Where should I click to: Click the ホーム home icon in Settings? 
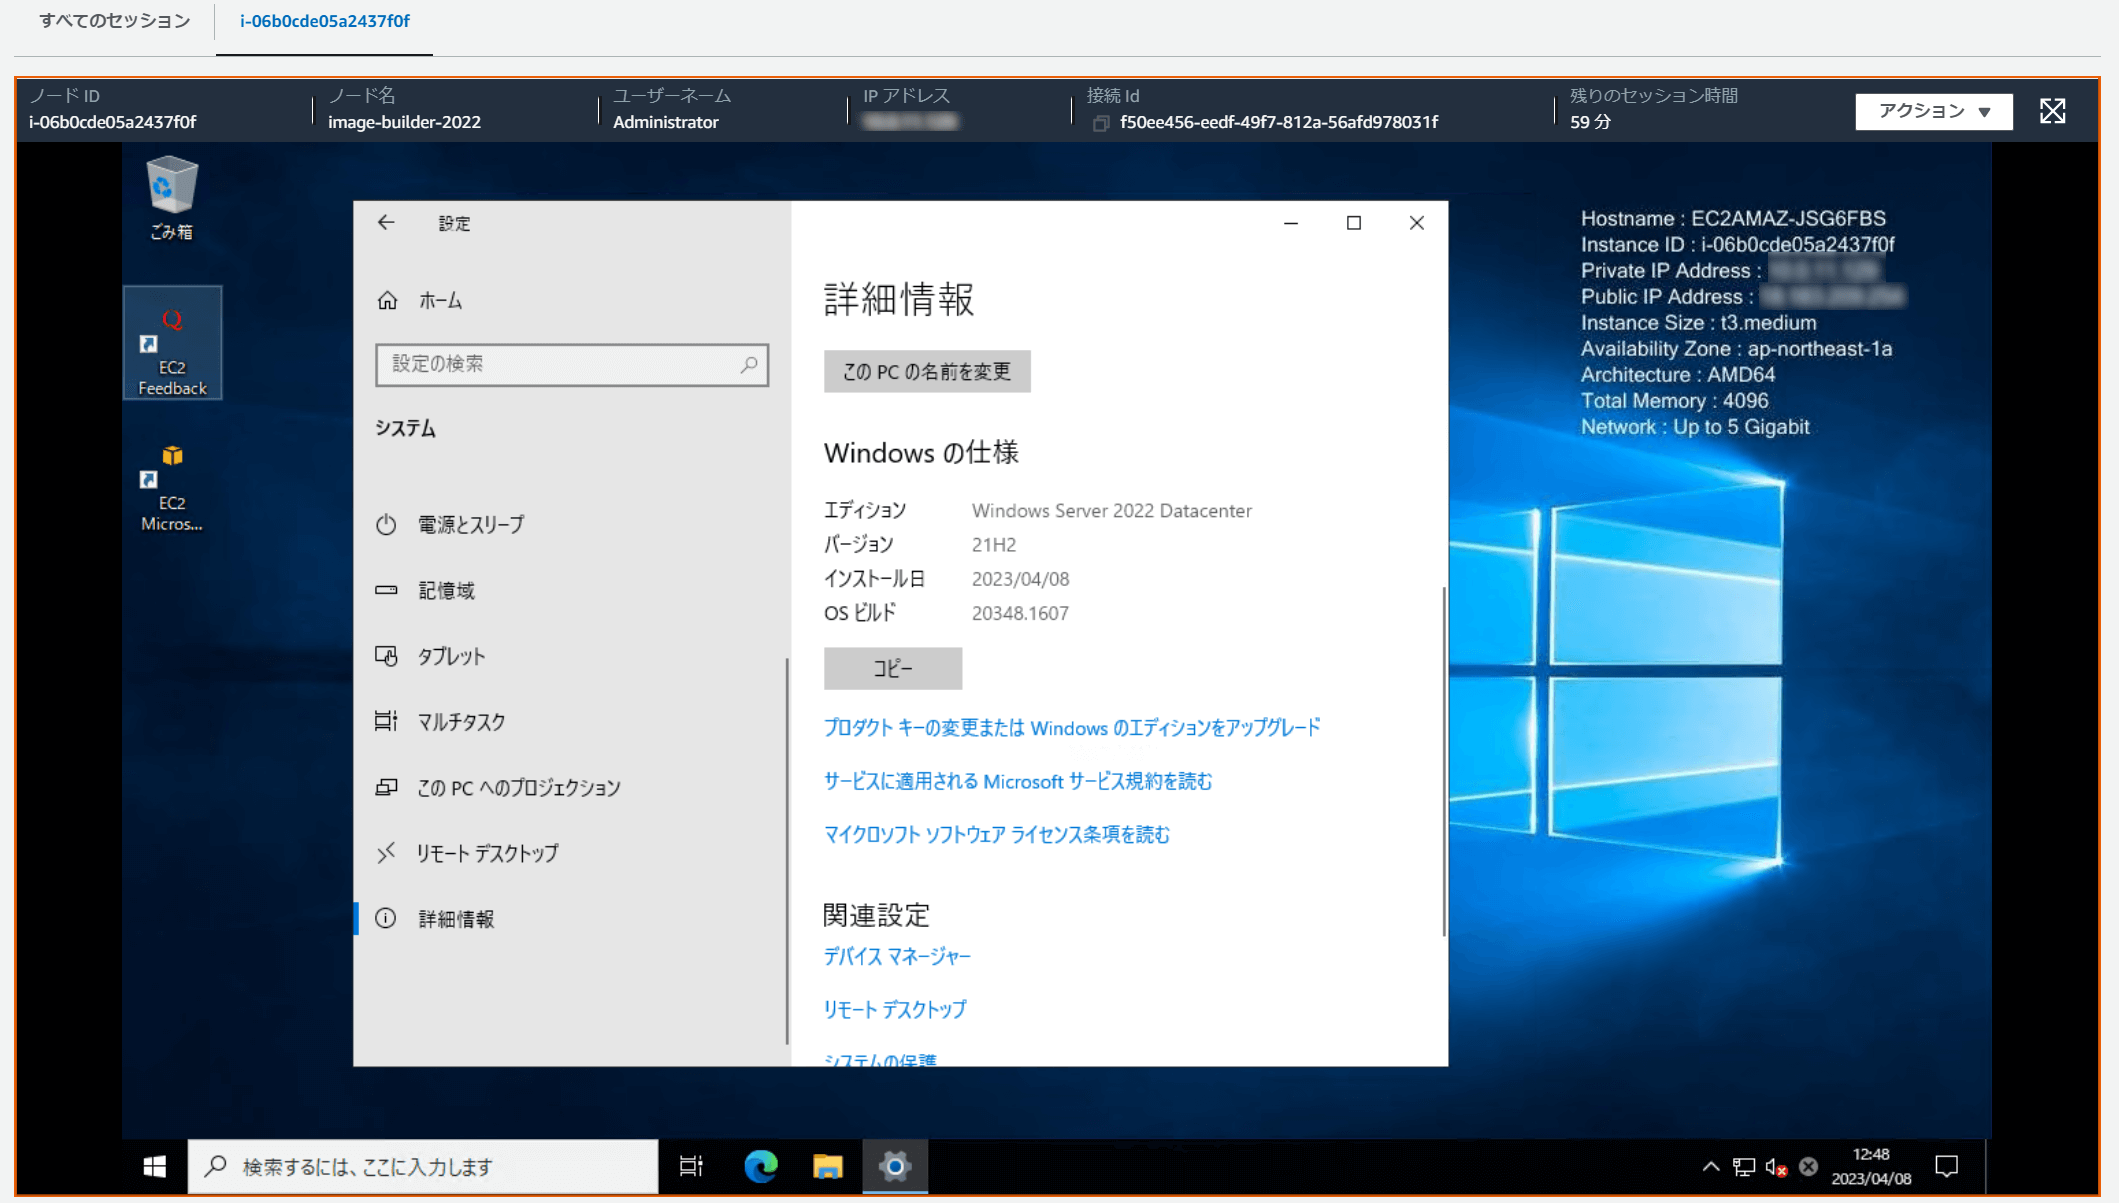coord(387,300)
